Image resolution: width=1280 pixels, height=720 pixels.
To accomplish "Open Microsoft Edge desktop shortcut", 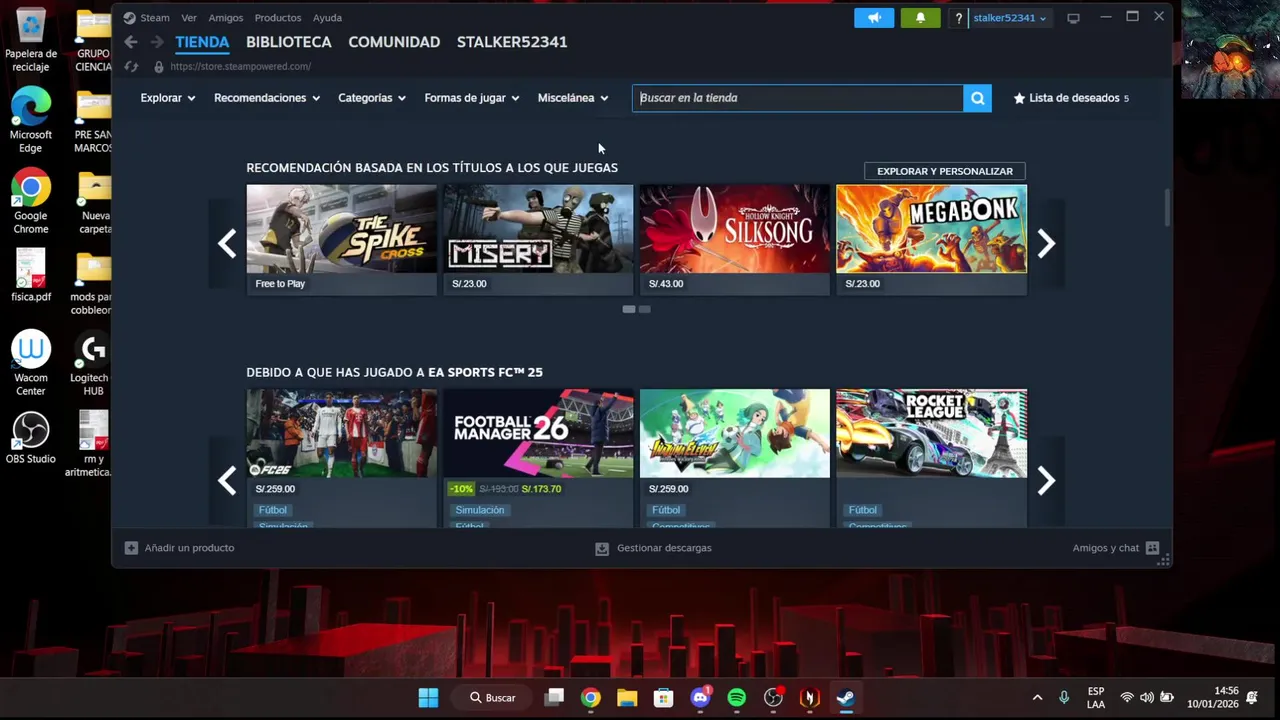I will tap(31, 120).
